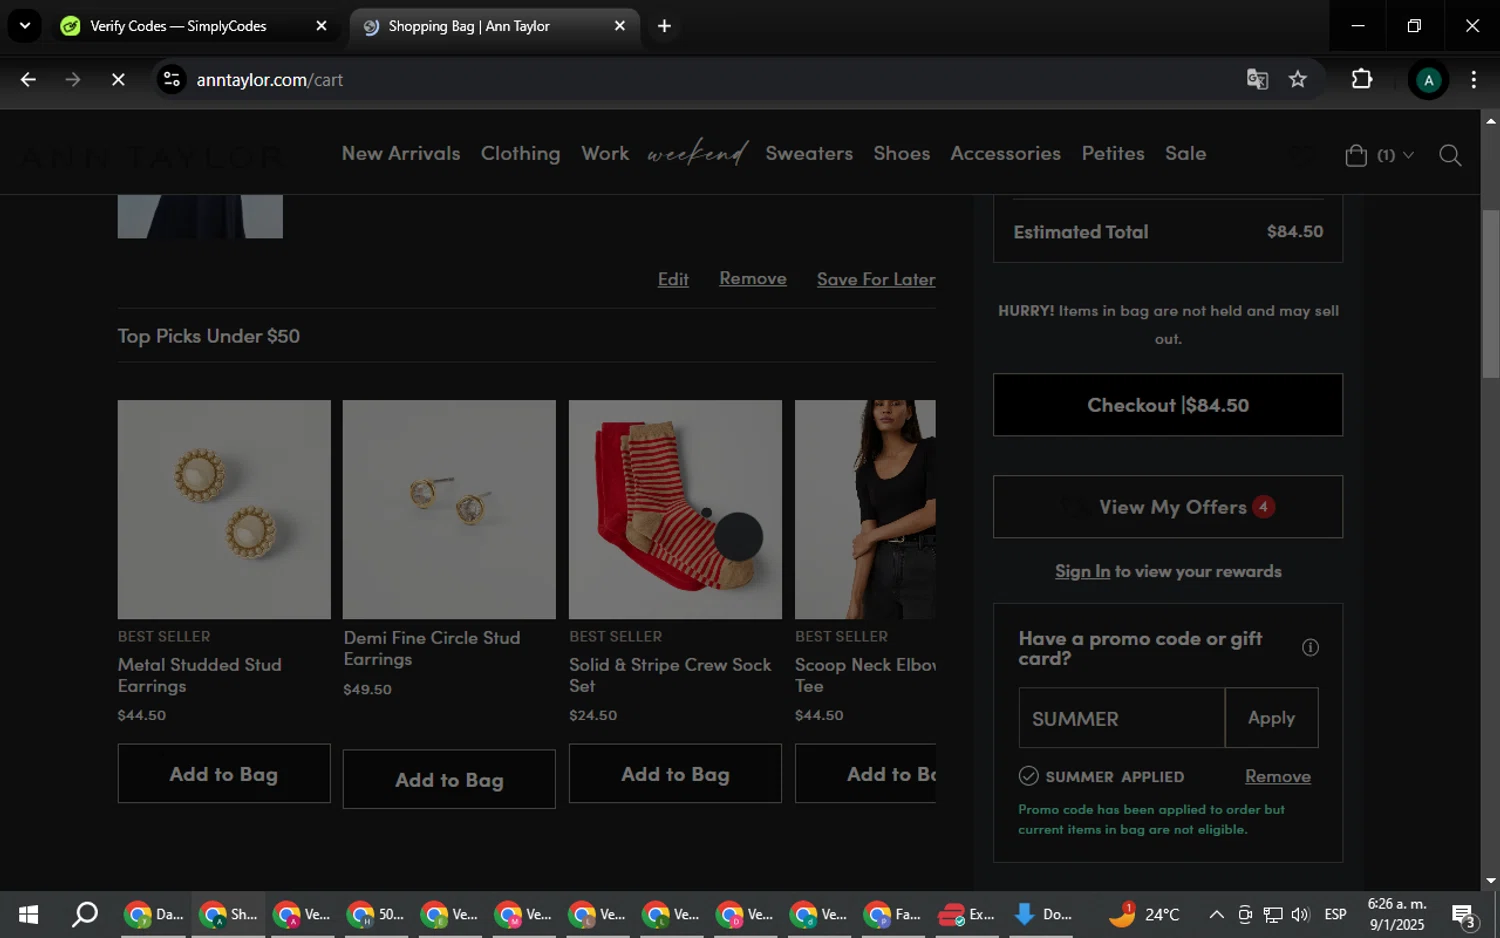
Task: Add Scoop Neck Elbow Tee to bag
Action: [x=866, y=774]
